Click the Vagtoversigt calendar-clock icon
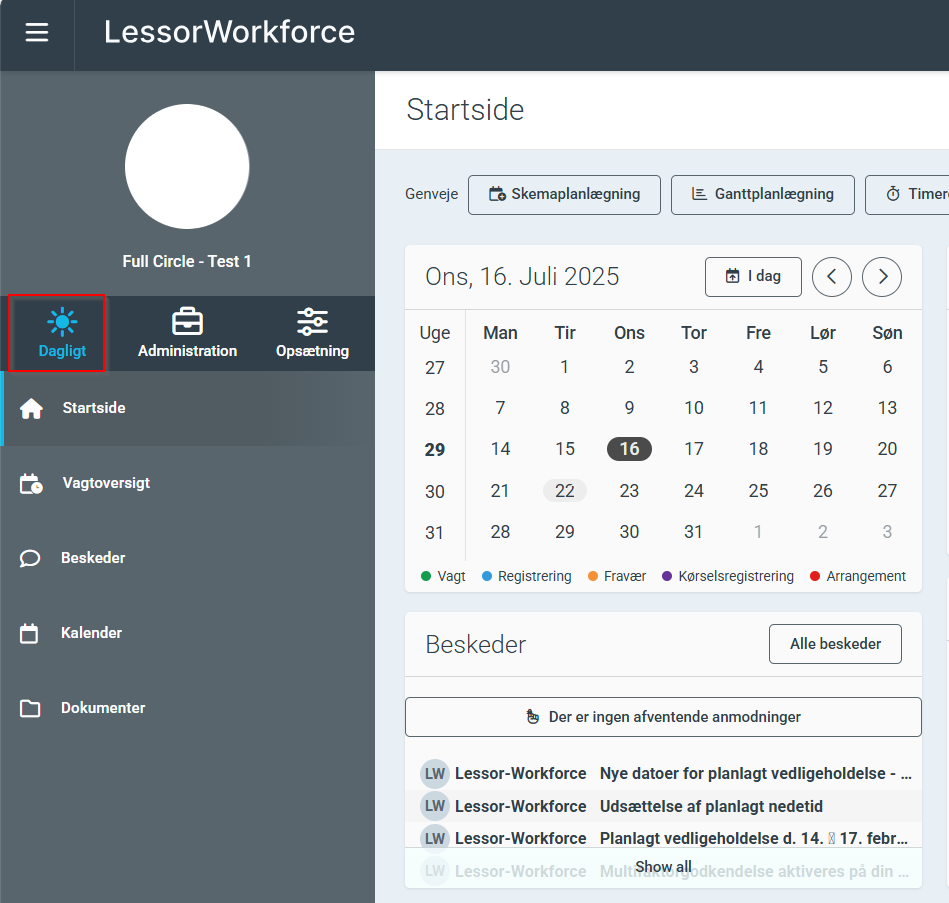Screen dimensions: 949x903 [32, 484]
